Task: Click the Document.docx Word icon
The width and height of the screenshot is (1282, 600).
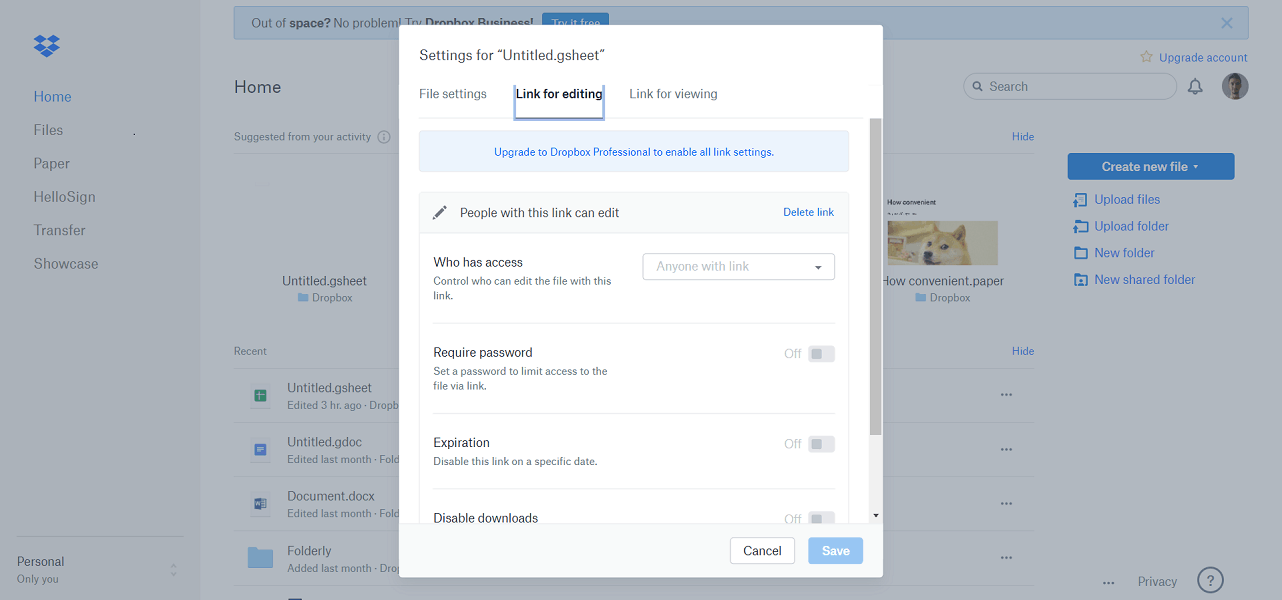Action: click(260, 504)
